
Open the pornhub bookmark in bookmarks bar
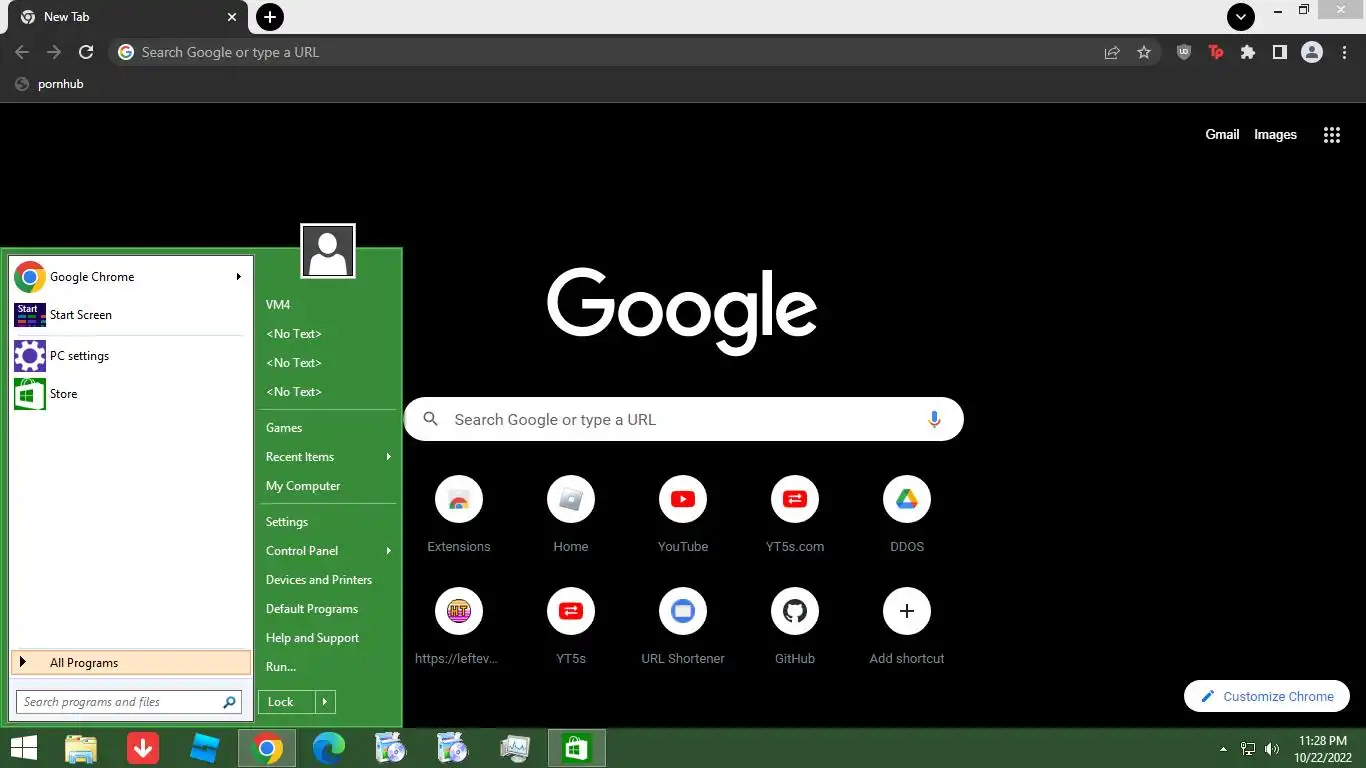(x=49, y=84)
